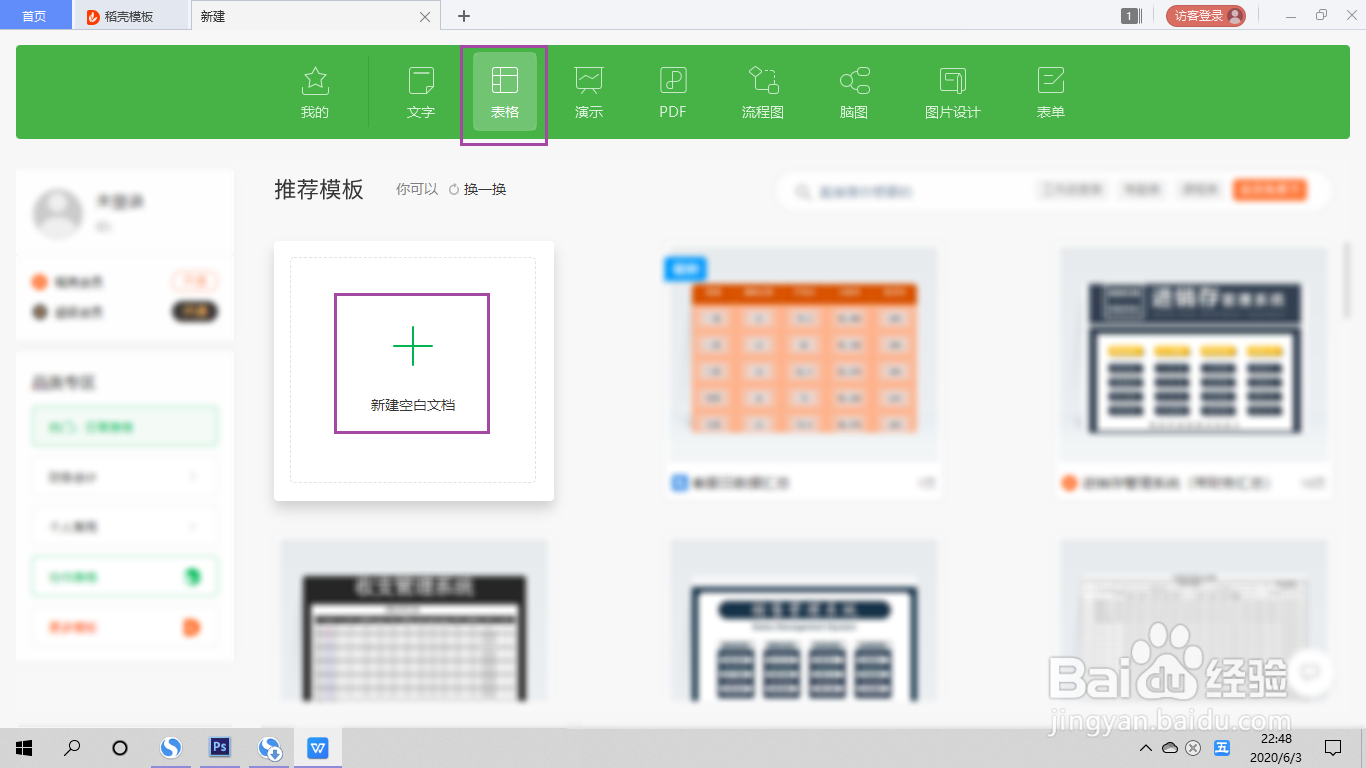Select the 文字 document type
Image resolution: width=1366 pixels, height=768 pixels.
pyautogui.click(x=421, y=93)
